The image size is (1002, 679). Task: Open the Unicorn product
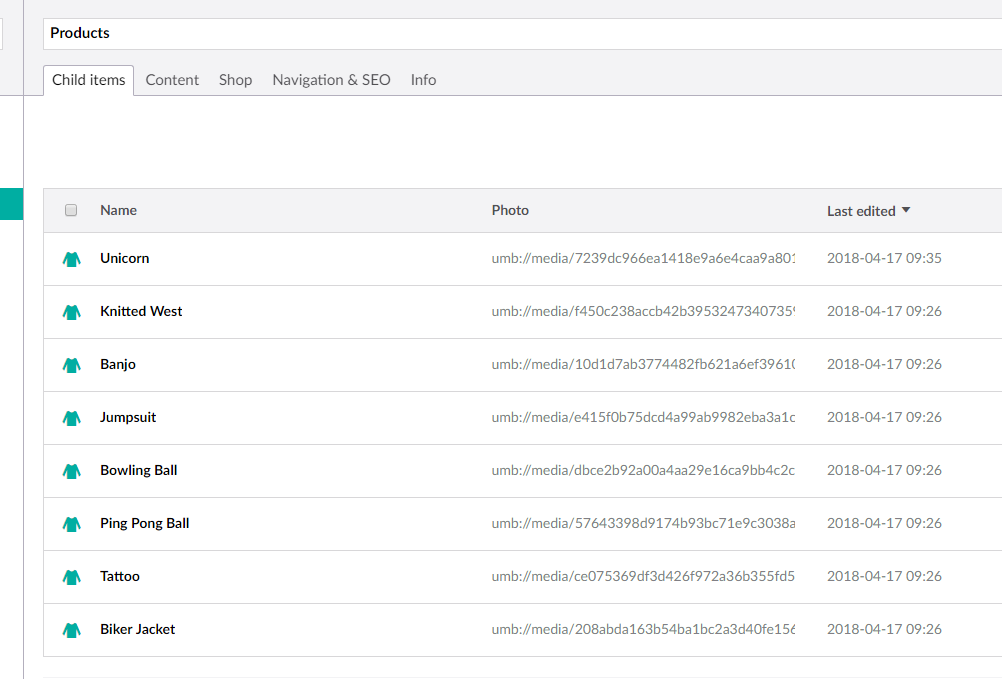coord(124,258)
